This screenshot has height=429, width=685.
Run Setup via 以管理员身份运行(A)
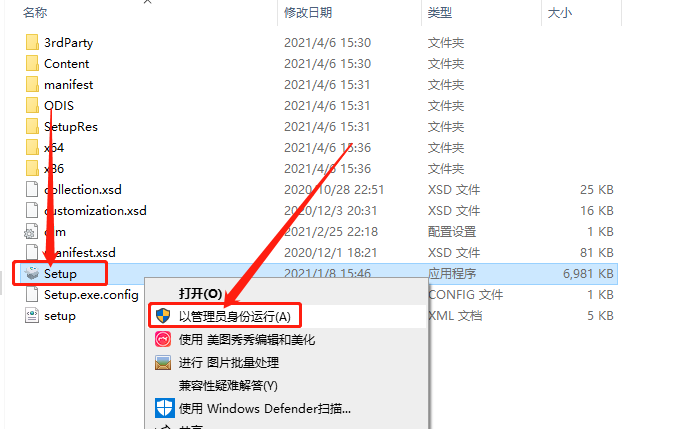234,316
